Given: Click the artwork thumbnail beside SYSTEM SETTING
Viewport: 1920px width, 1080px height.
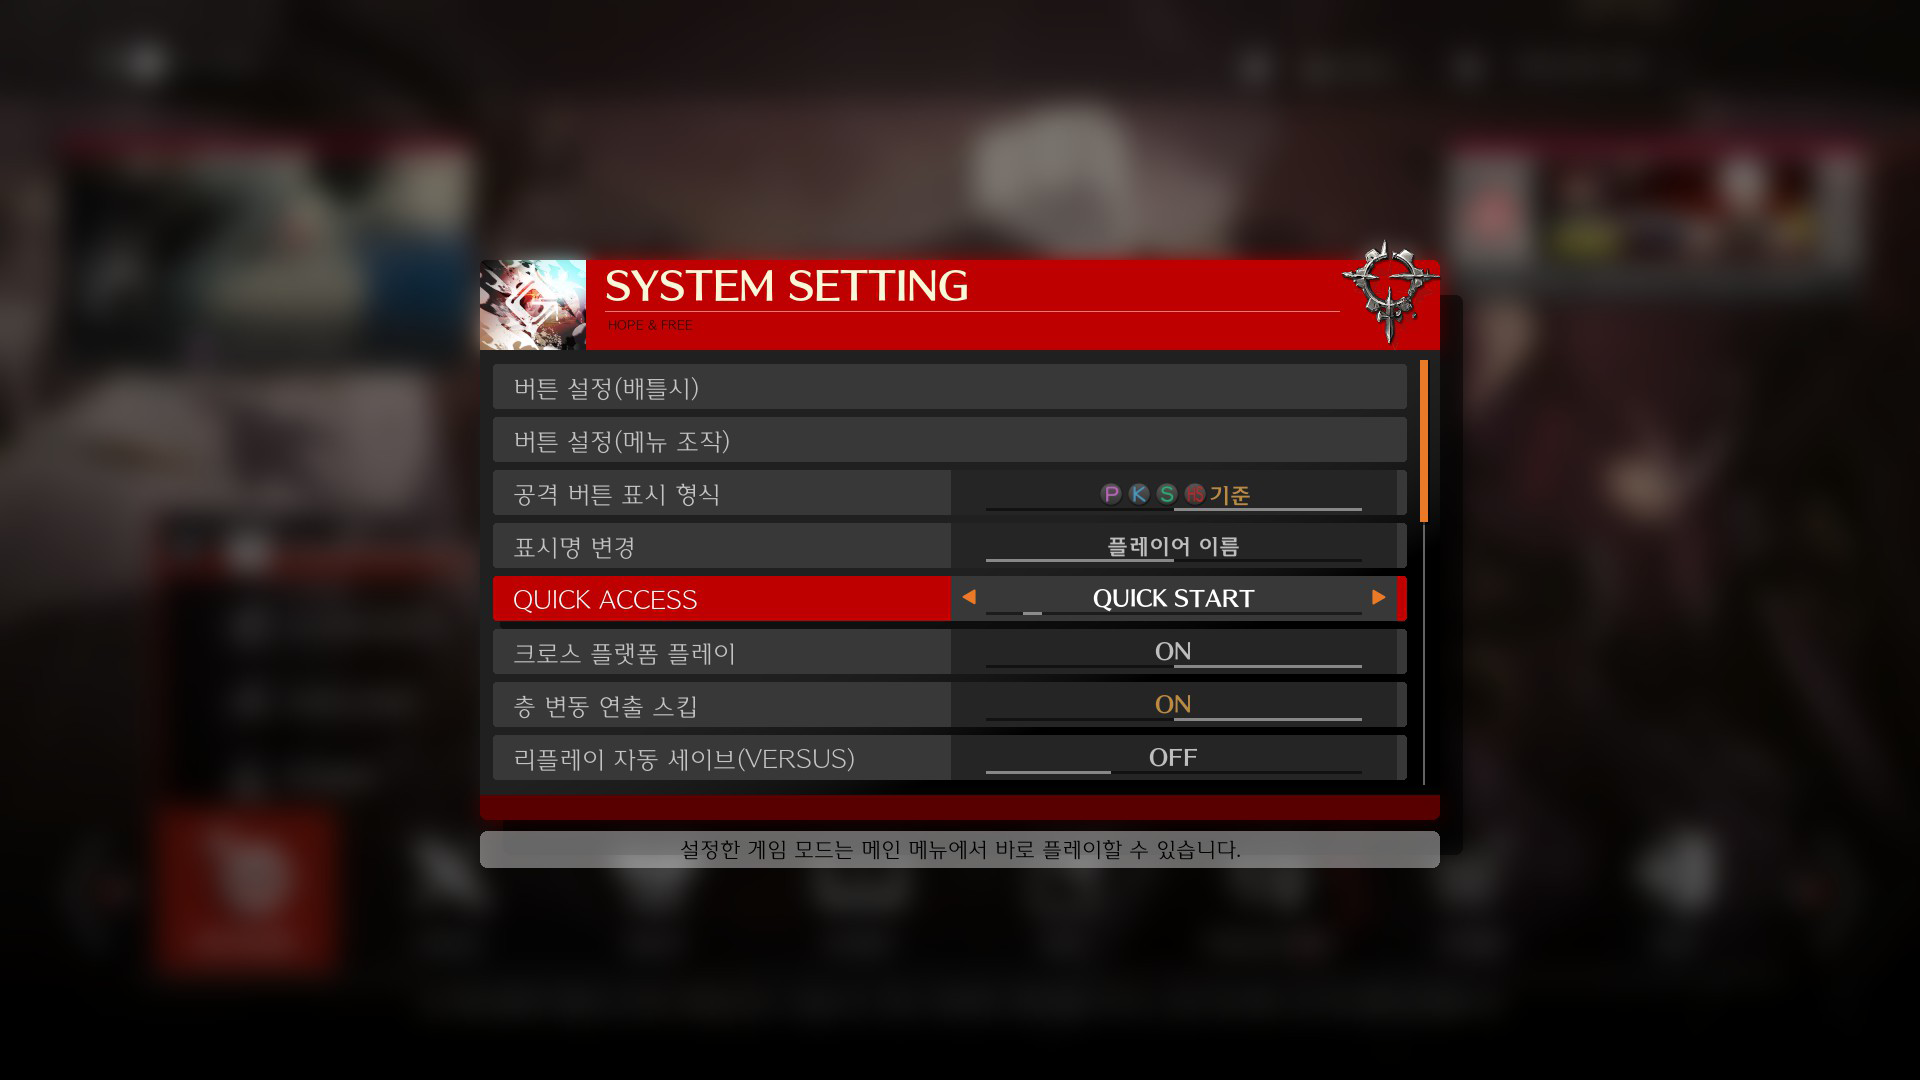Looking at the screenshot, I should 533,305.
